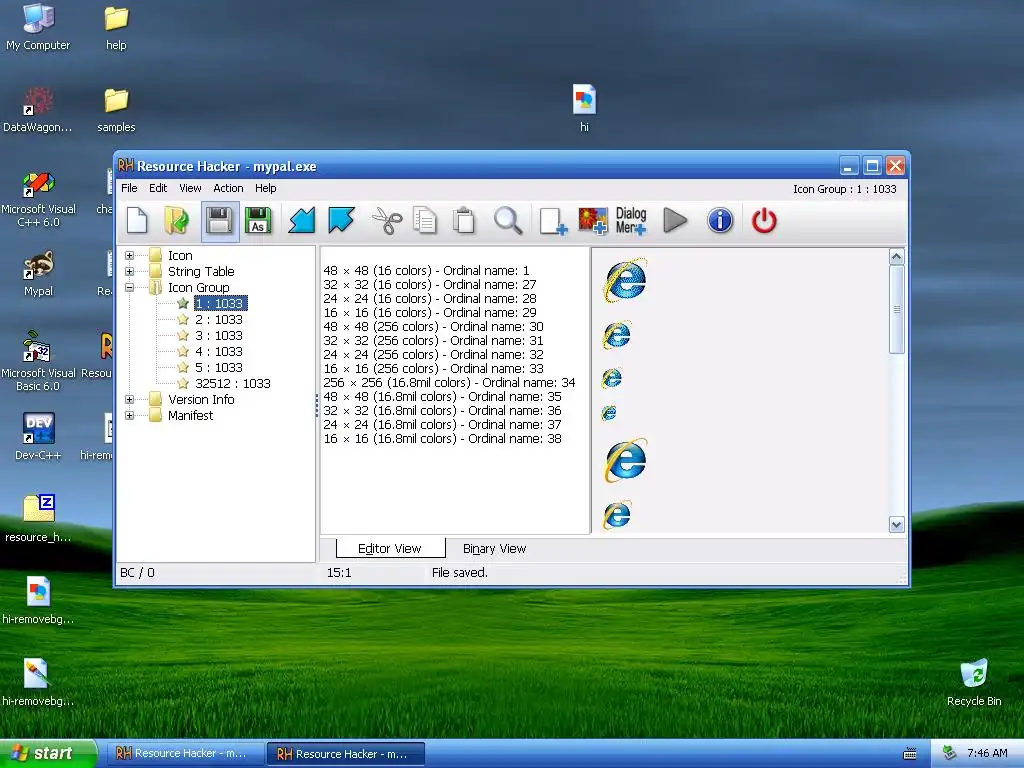
Task: Switch to the second Resource Hacker taskbar button
Action: 346,754
